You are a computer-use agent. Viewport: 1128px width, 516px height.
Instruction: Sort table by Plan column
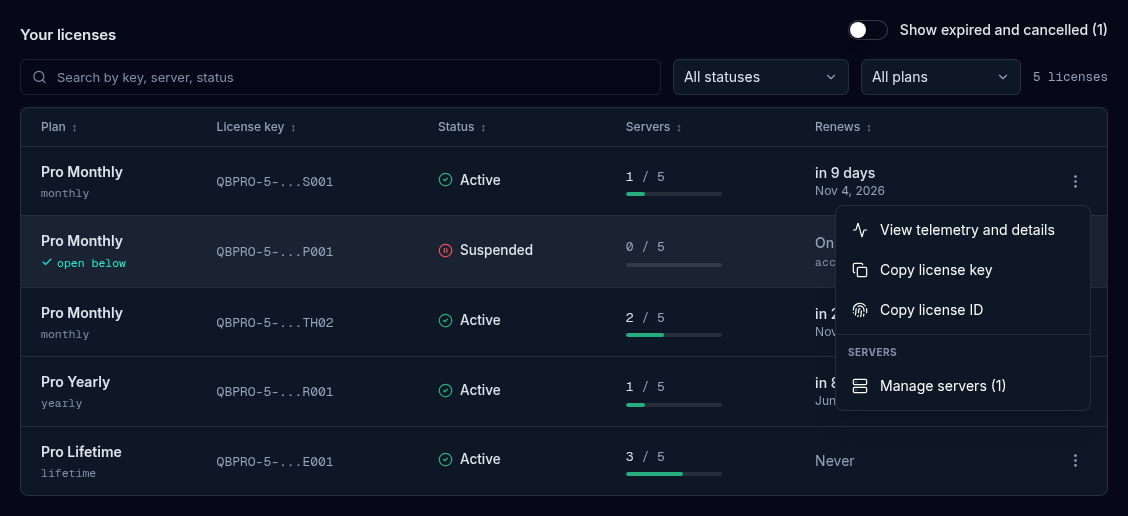tap(59, 127)
